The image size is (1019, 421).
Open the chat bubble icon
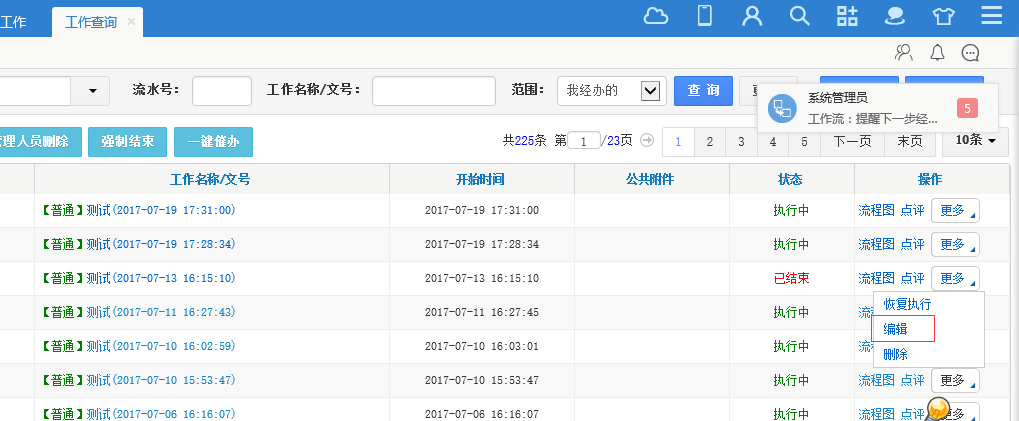[x=969, y=53]
